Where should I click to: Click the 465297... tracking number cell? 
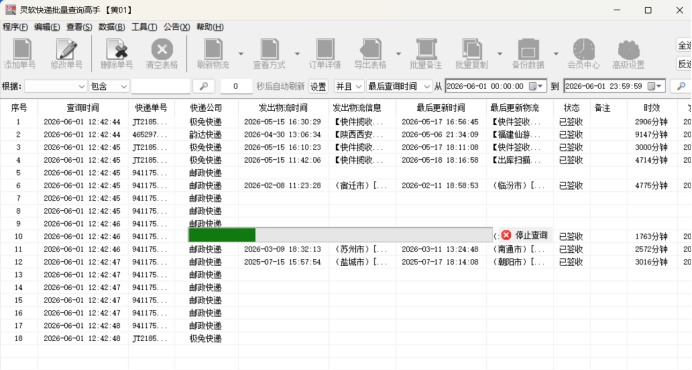pyautogui.click(x=150, y=134)
